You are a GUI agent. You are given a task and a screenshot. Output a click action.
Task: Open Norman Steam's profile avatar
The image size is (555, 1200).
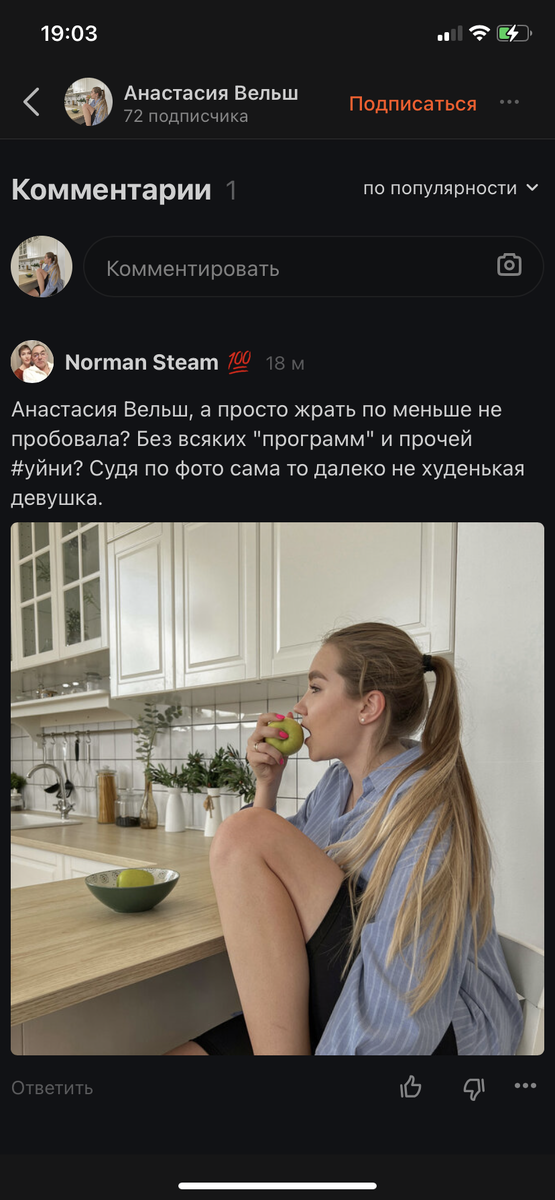coord(32,362)
